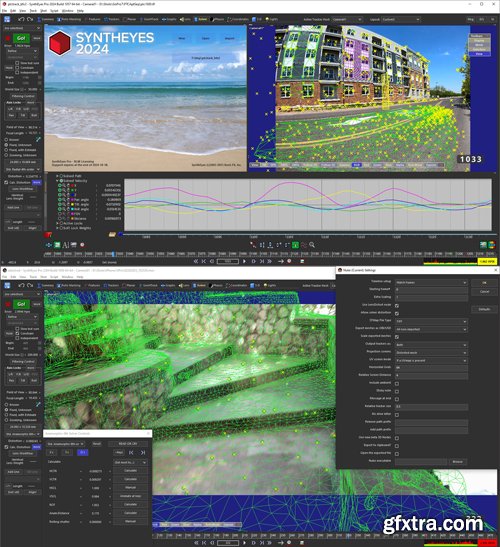Toggle Constrain checkbox in top window
The width and height of the screenshot is (500, 547).
pyautogui.click(x=17, y=68)
